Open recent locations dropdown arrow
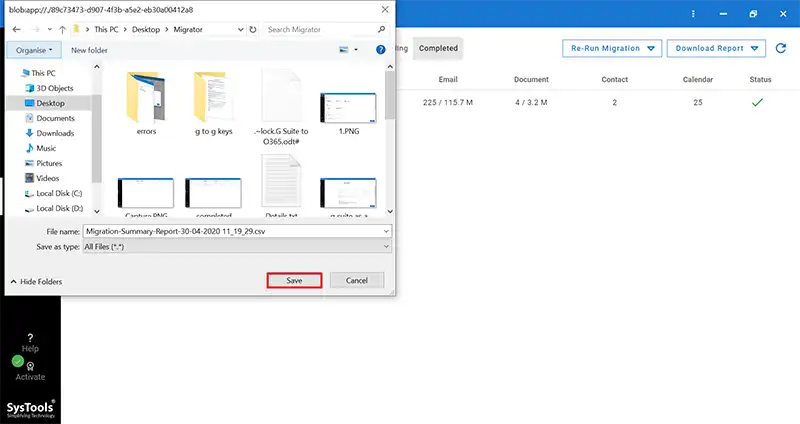 tap(49, 30)
